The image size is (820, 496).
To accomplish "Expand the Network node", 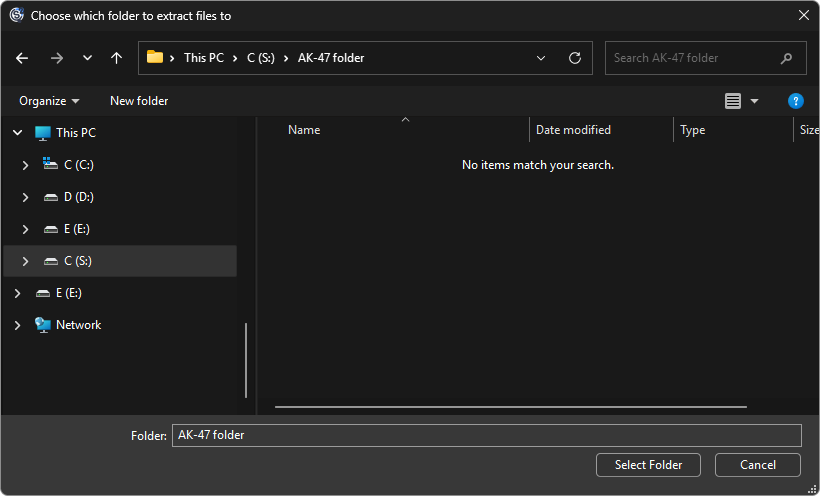I will pyautogui.click(x=17, y=325).
